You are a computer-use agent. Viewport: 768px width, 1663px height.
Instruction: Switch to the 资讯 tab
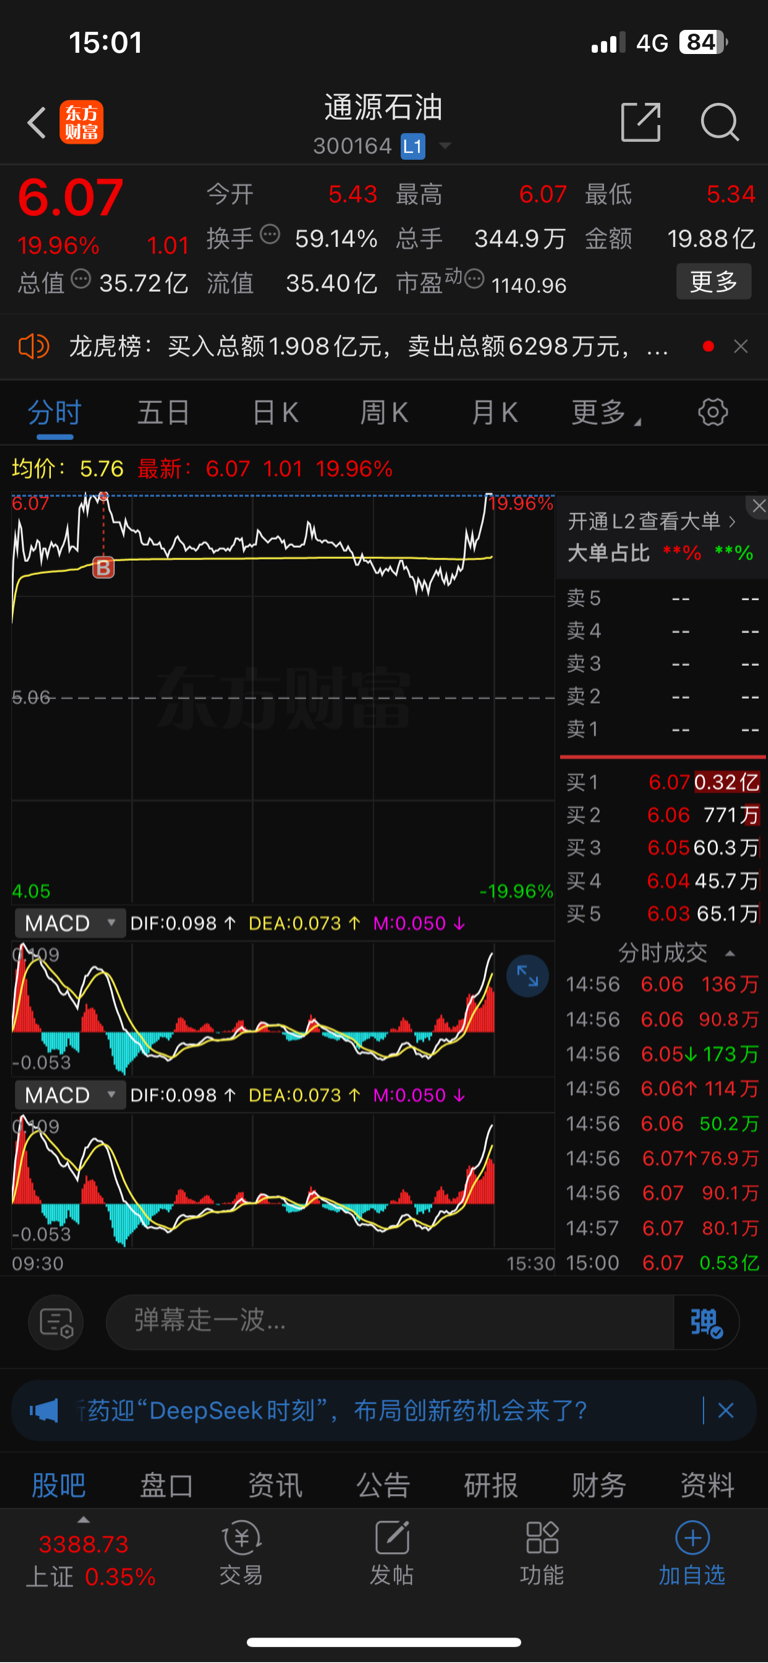click(x=275, y=1485)
